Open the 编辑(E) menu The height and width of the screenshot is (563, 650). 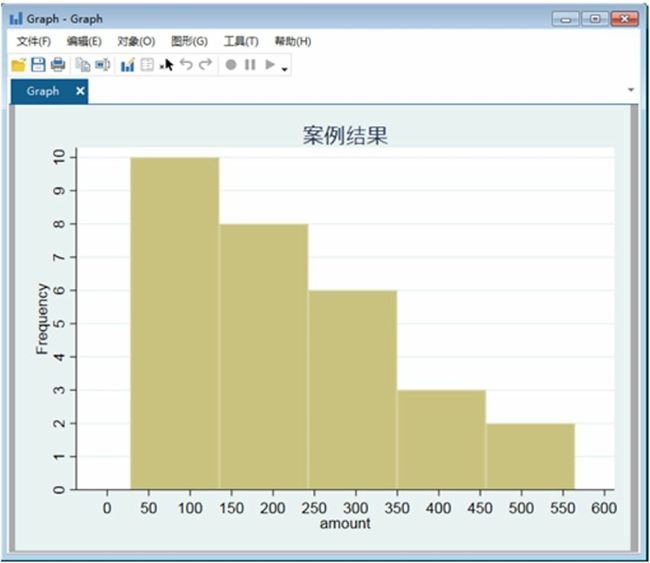(84, 41)
